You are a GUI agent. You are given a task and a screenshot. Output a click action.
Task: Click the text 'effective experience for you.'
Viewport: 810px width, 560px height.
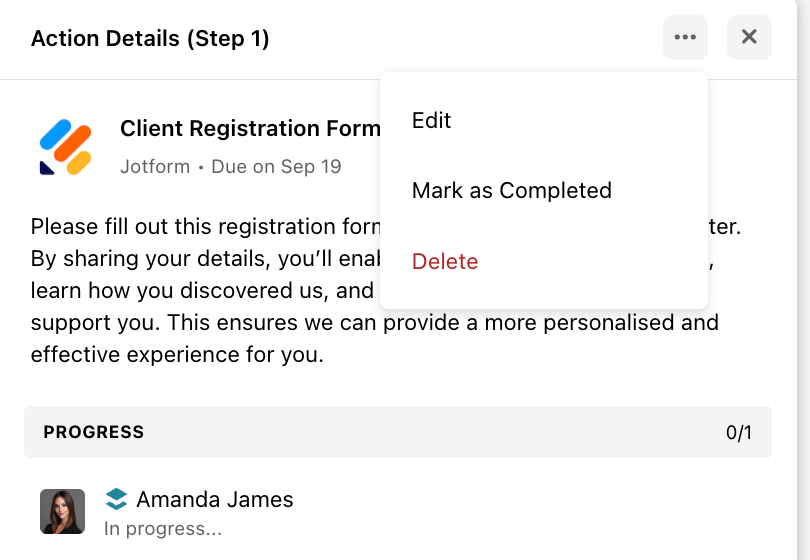click(x=177, y=354)
